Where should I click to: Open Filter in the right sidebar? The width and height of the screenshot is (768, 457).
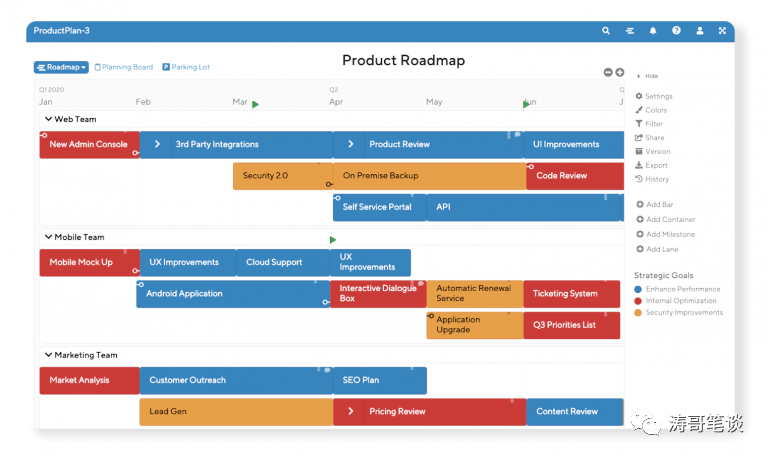point(653,124)
